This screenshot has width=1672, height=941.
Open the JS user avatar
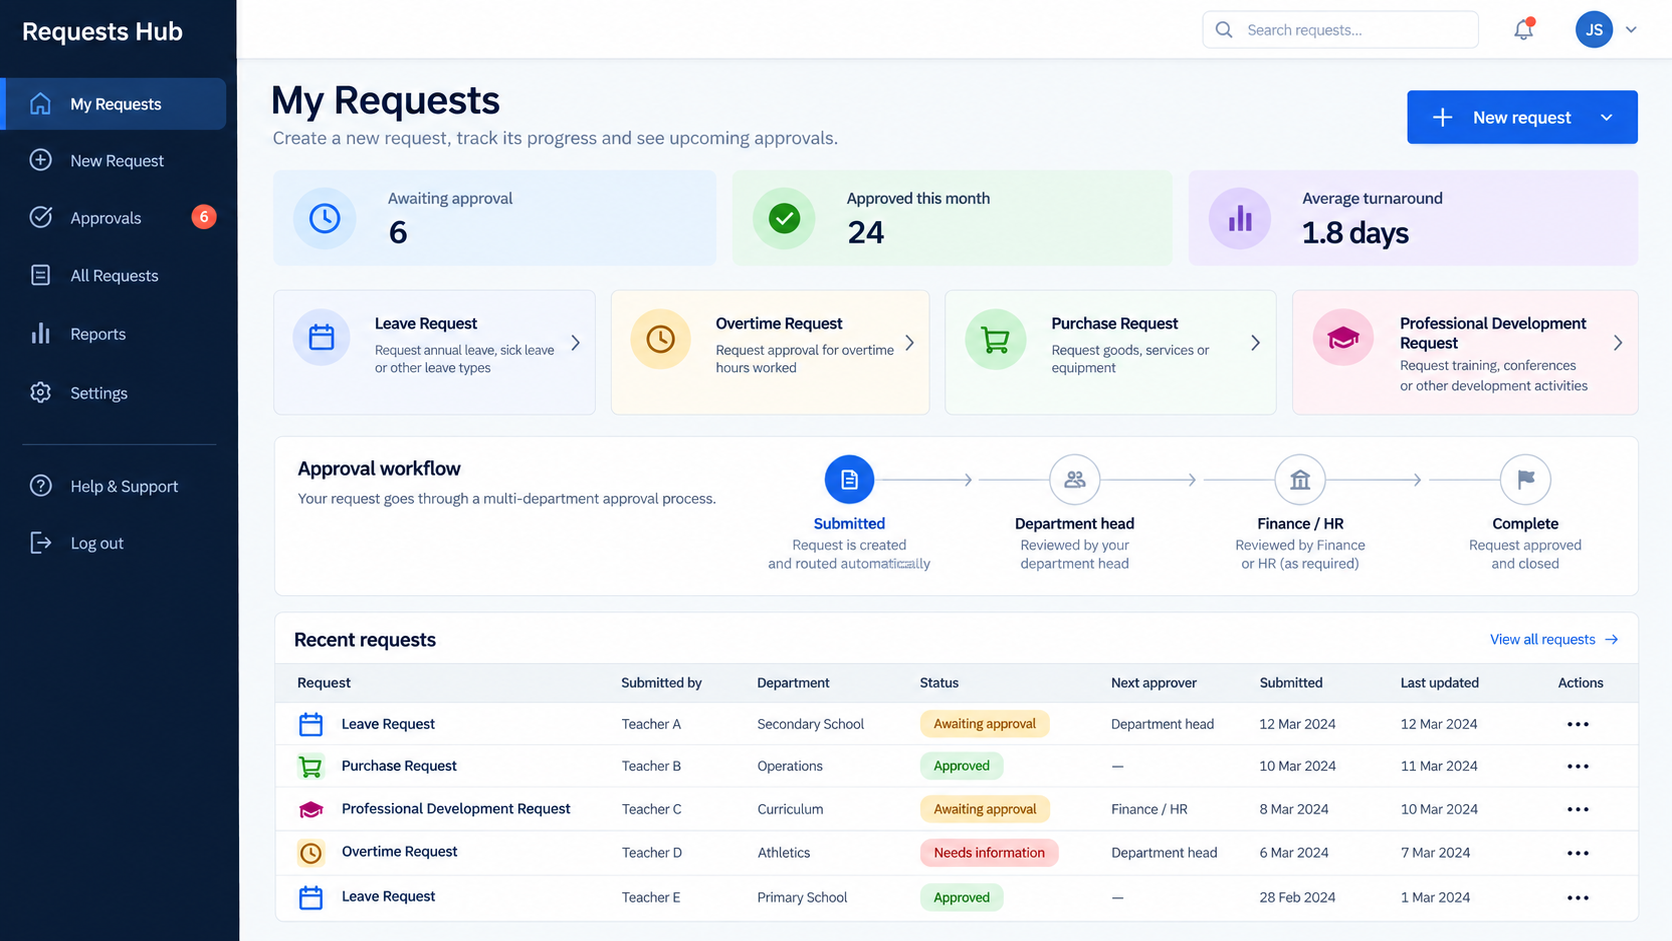click(x=1594, y=30)
